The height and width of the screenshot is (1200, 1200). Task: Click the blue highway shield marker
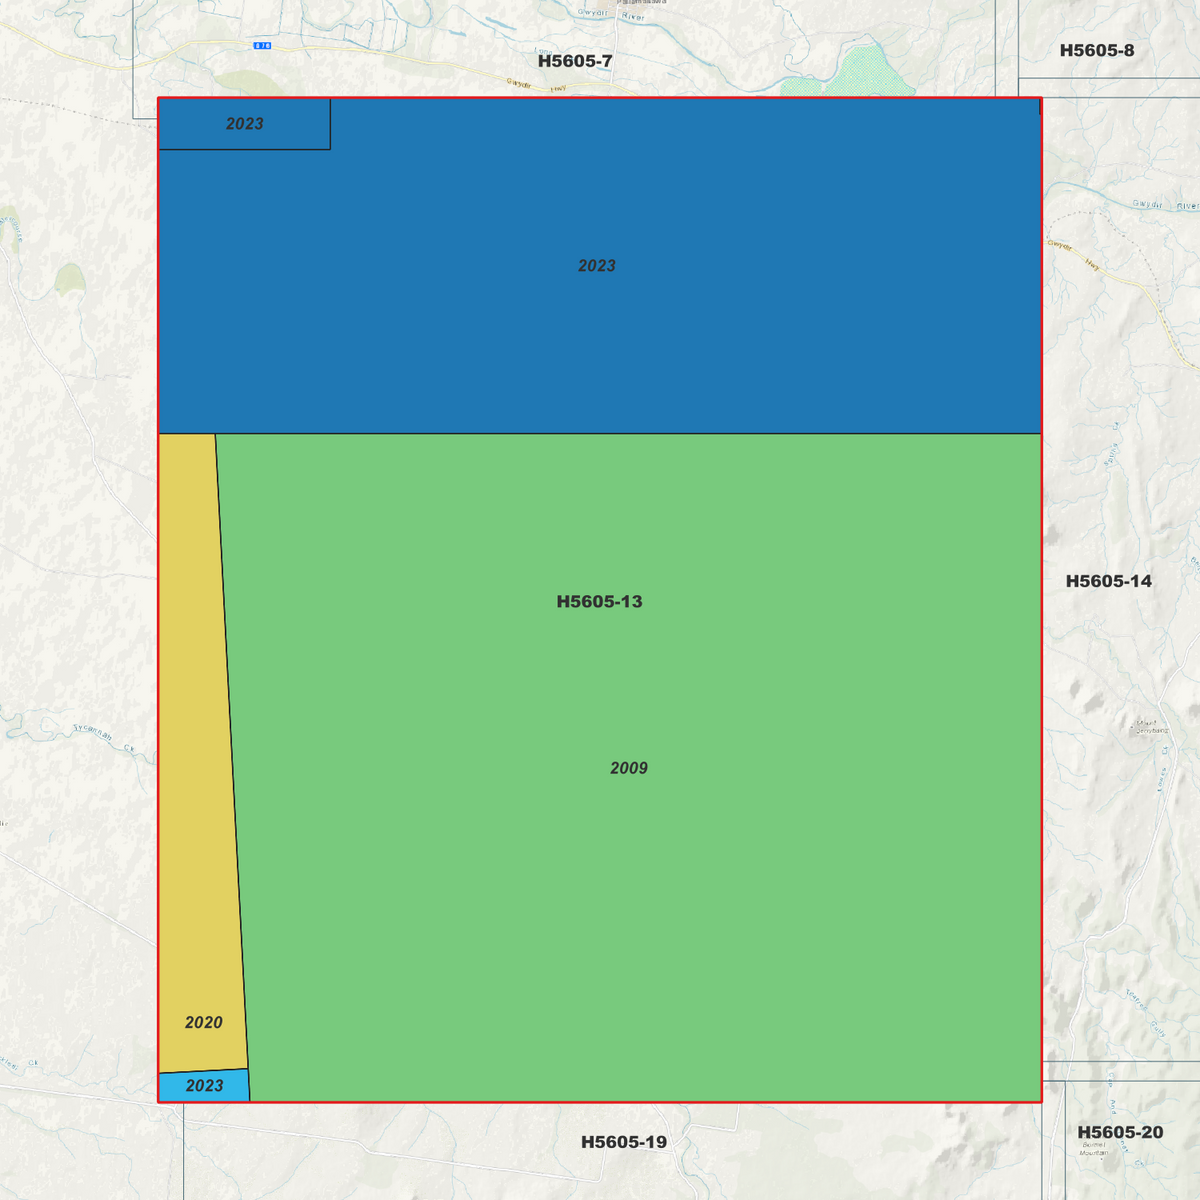click(263, 46)
